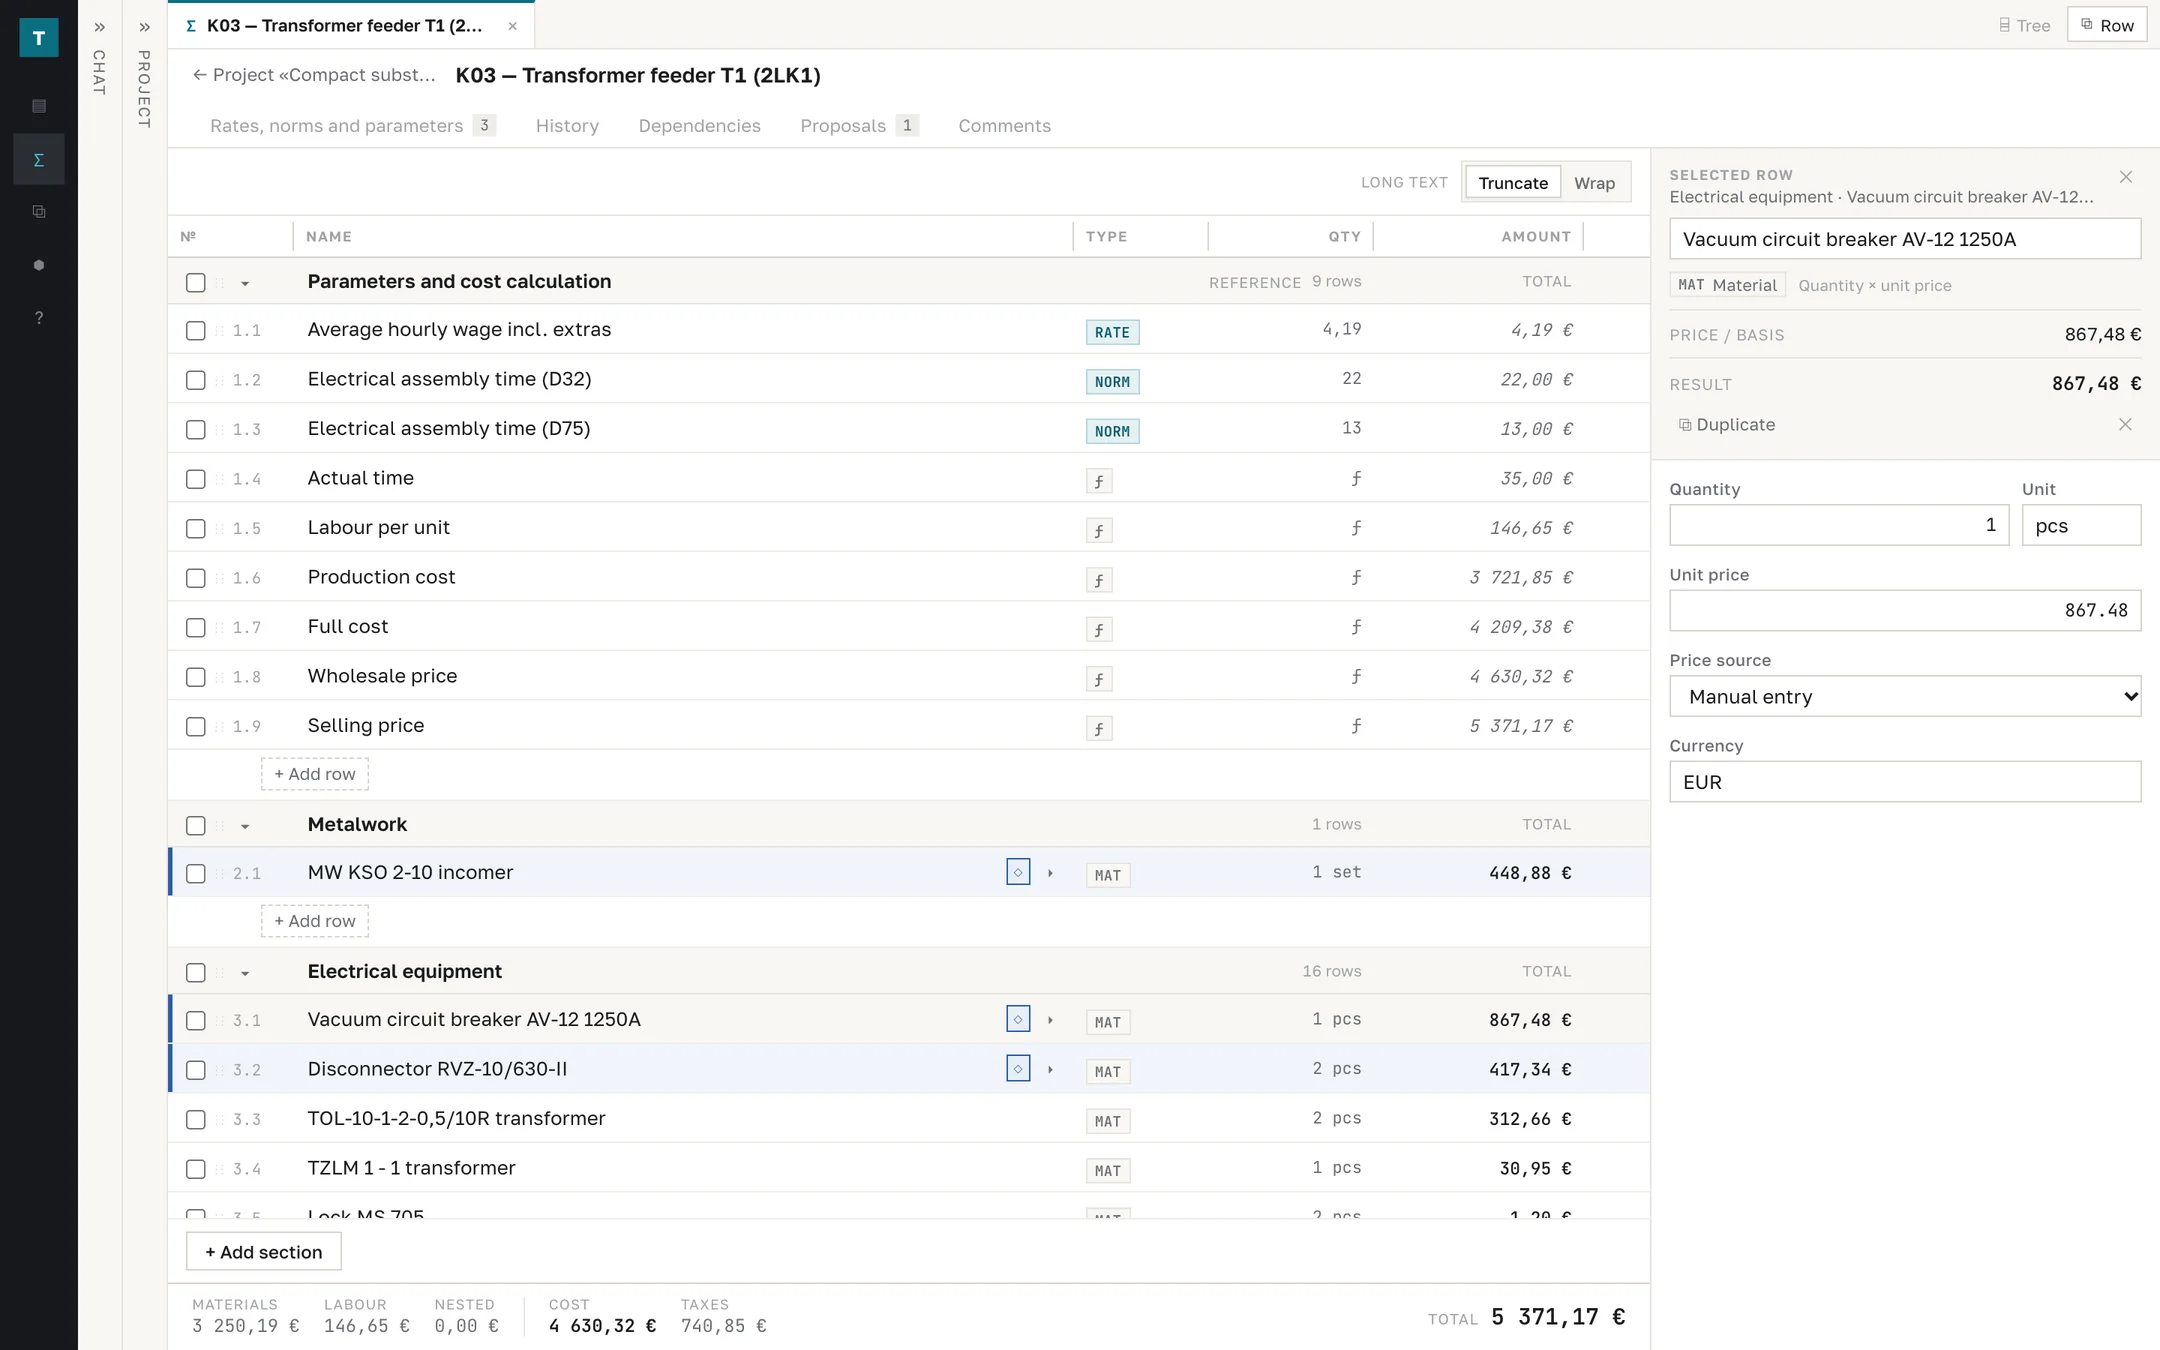Click the NORM badge on assembly time D32
The width and height of the screenshot is (2160, 1350).
tap(1112, 382)
